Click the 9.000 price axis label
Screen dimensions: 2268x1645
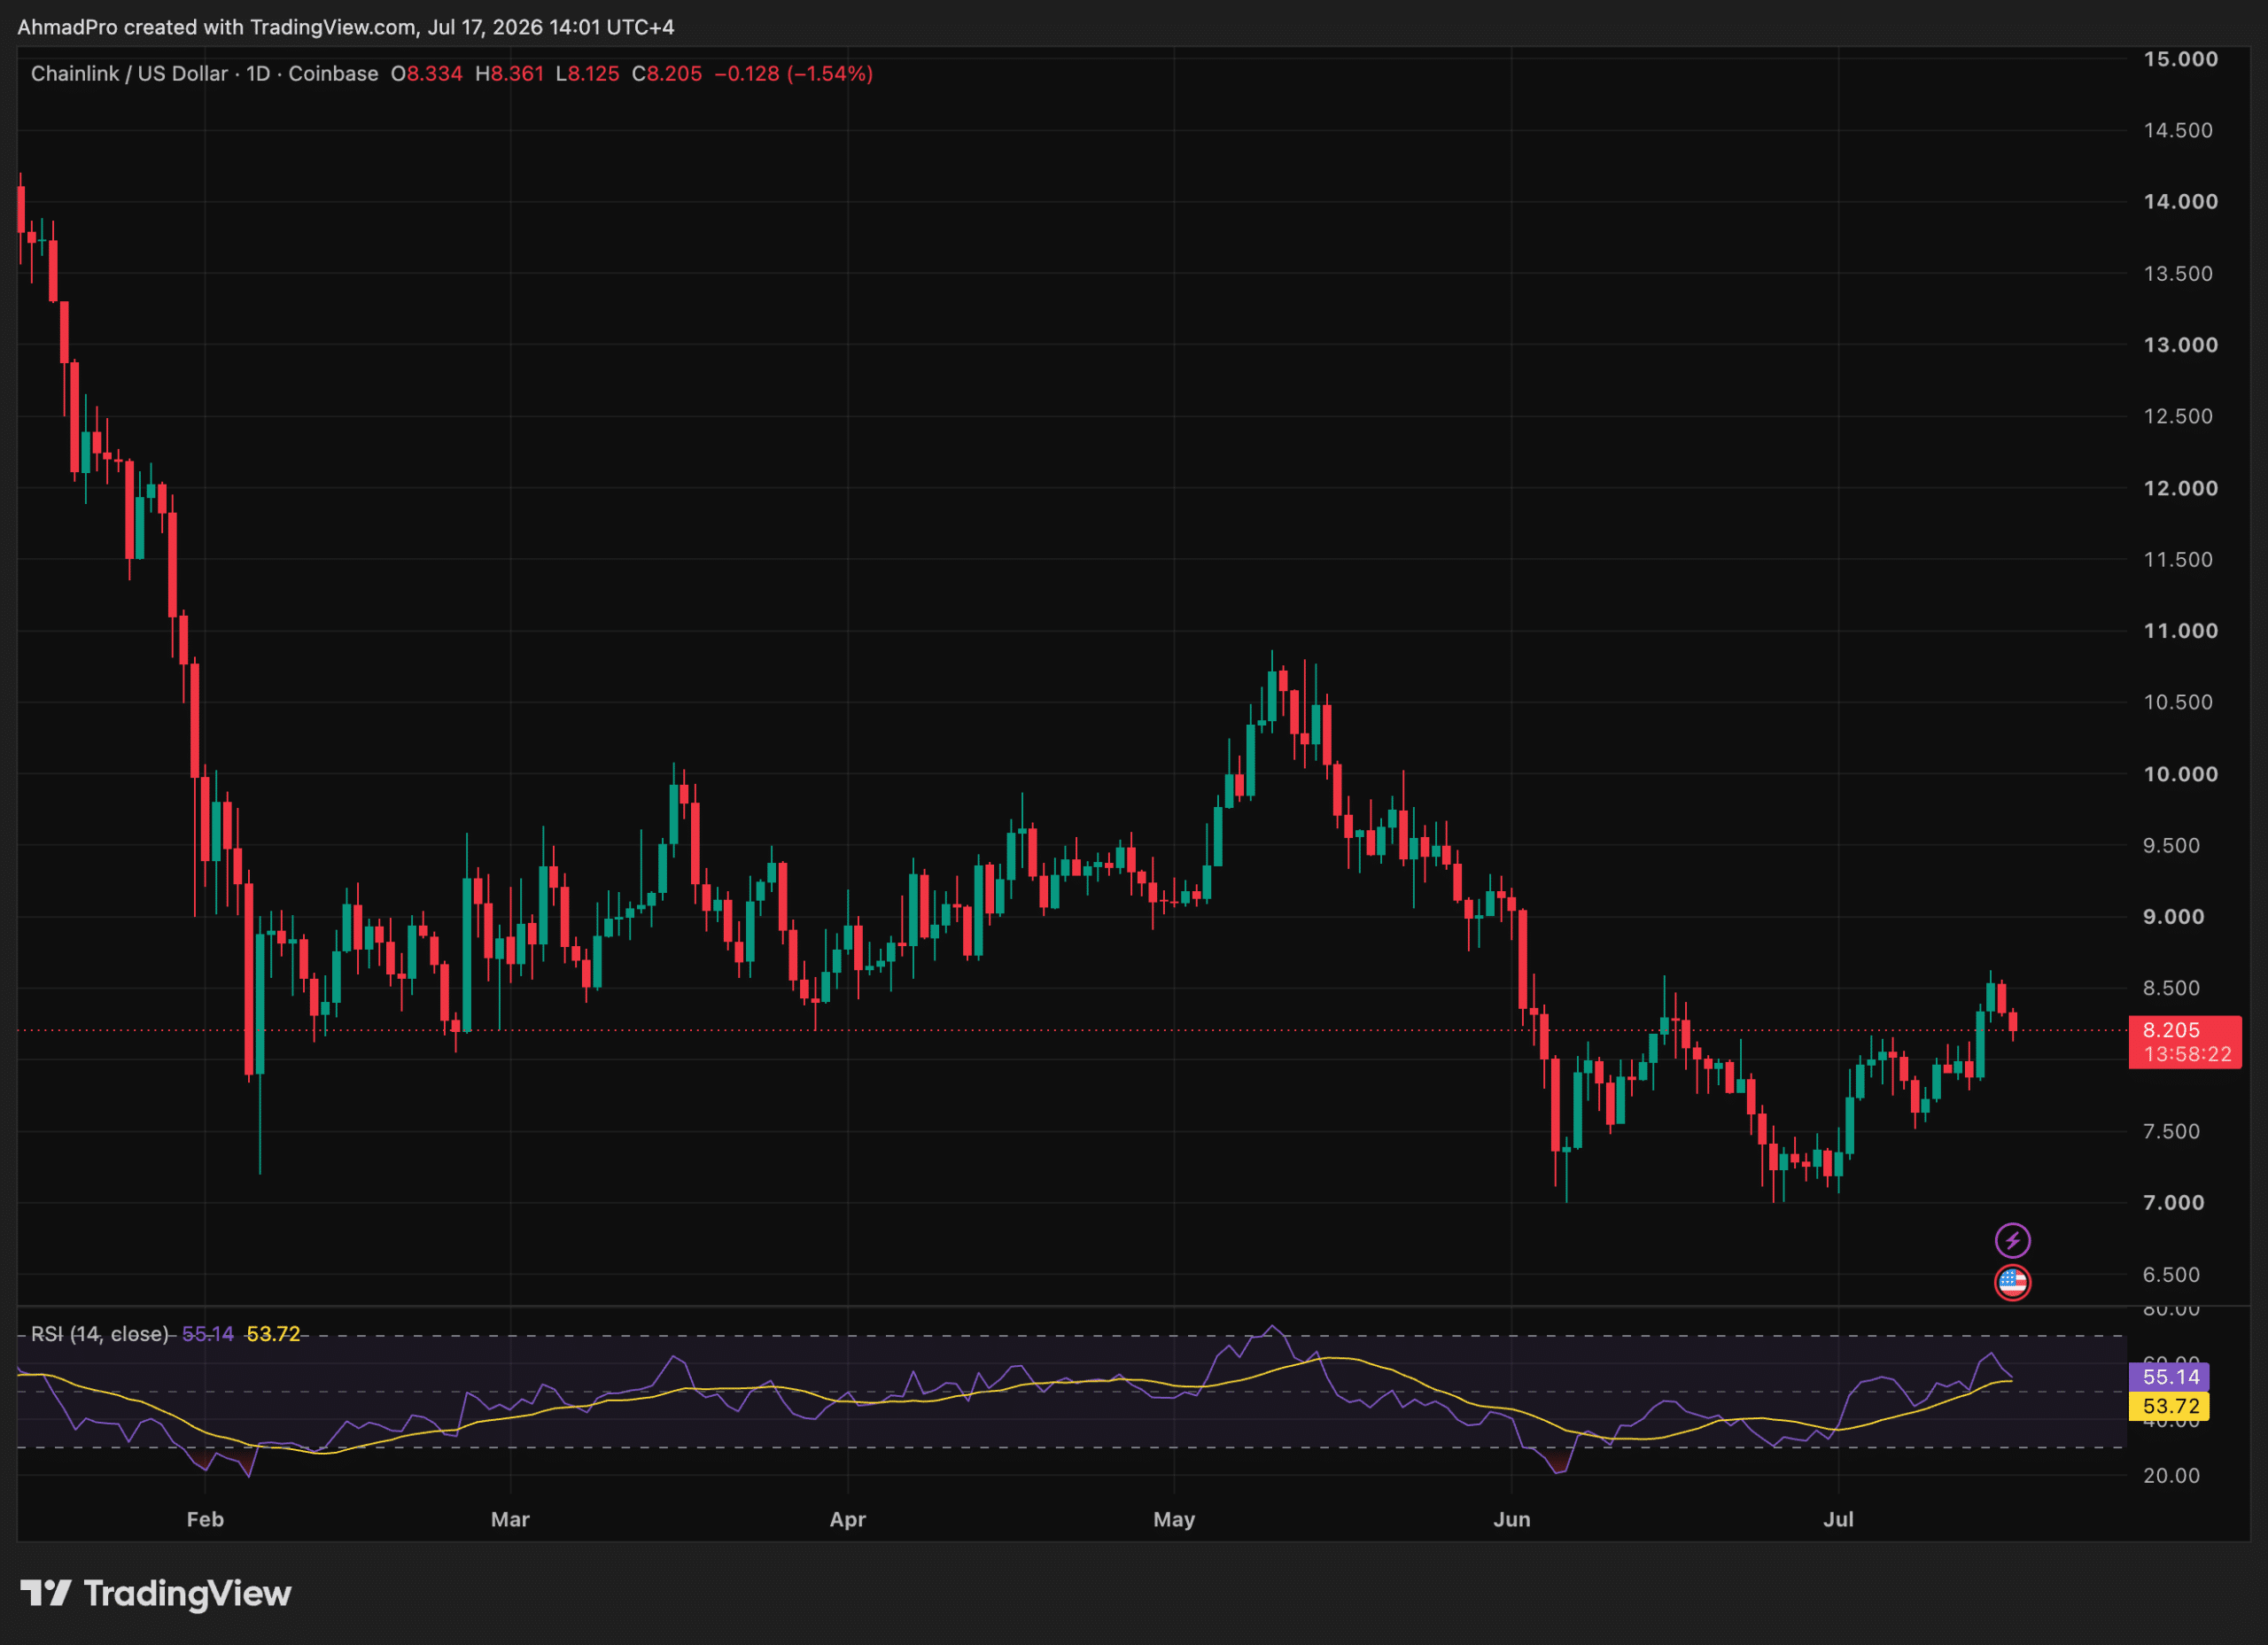pyautogui.click(x=2173, y=917)
